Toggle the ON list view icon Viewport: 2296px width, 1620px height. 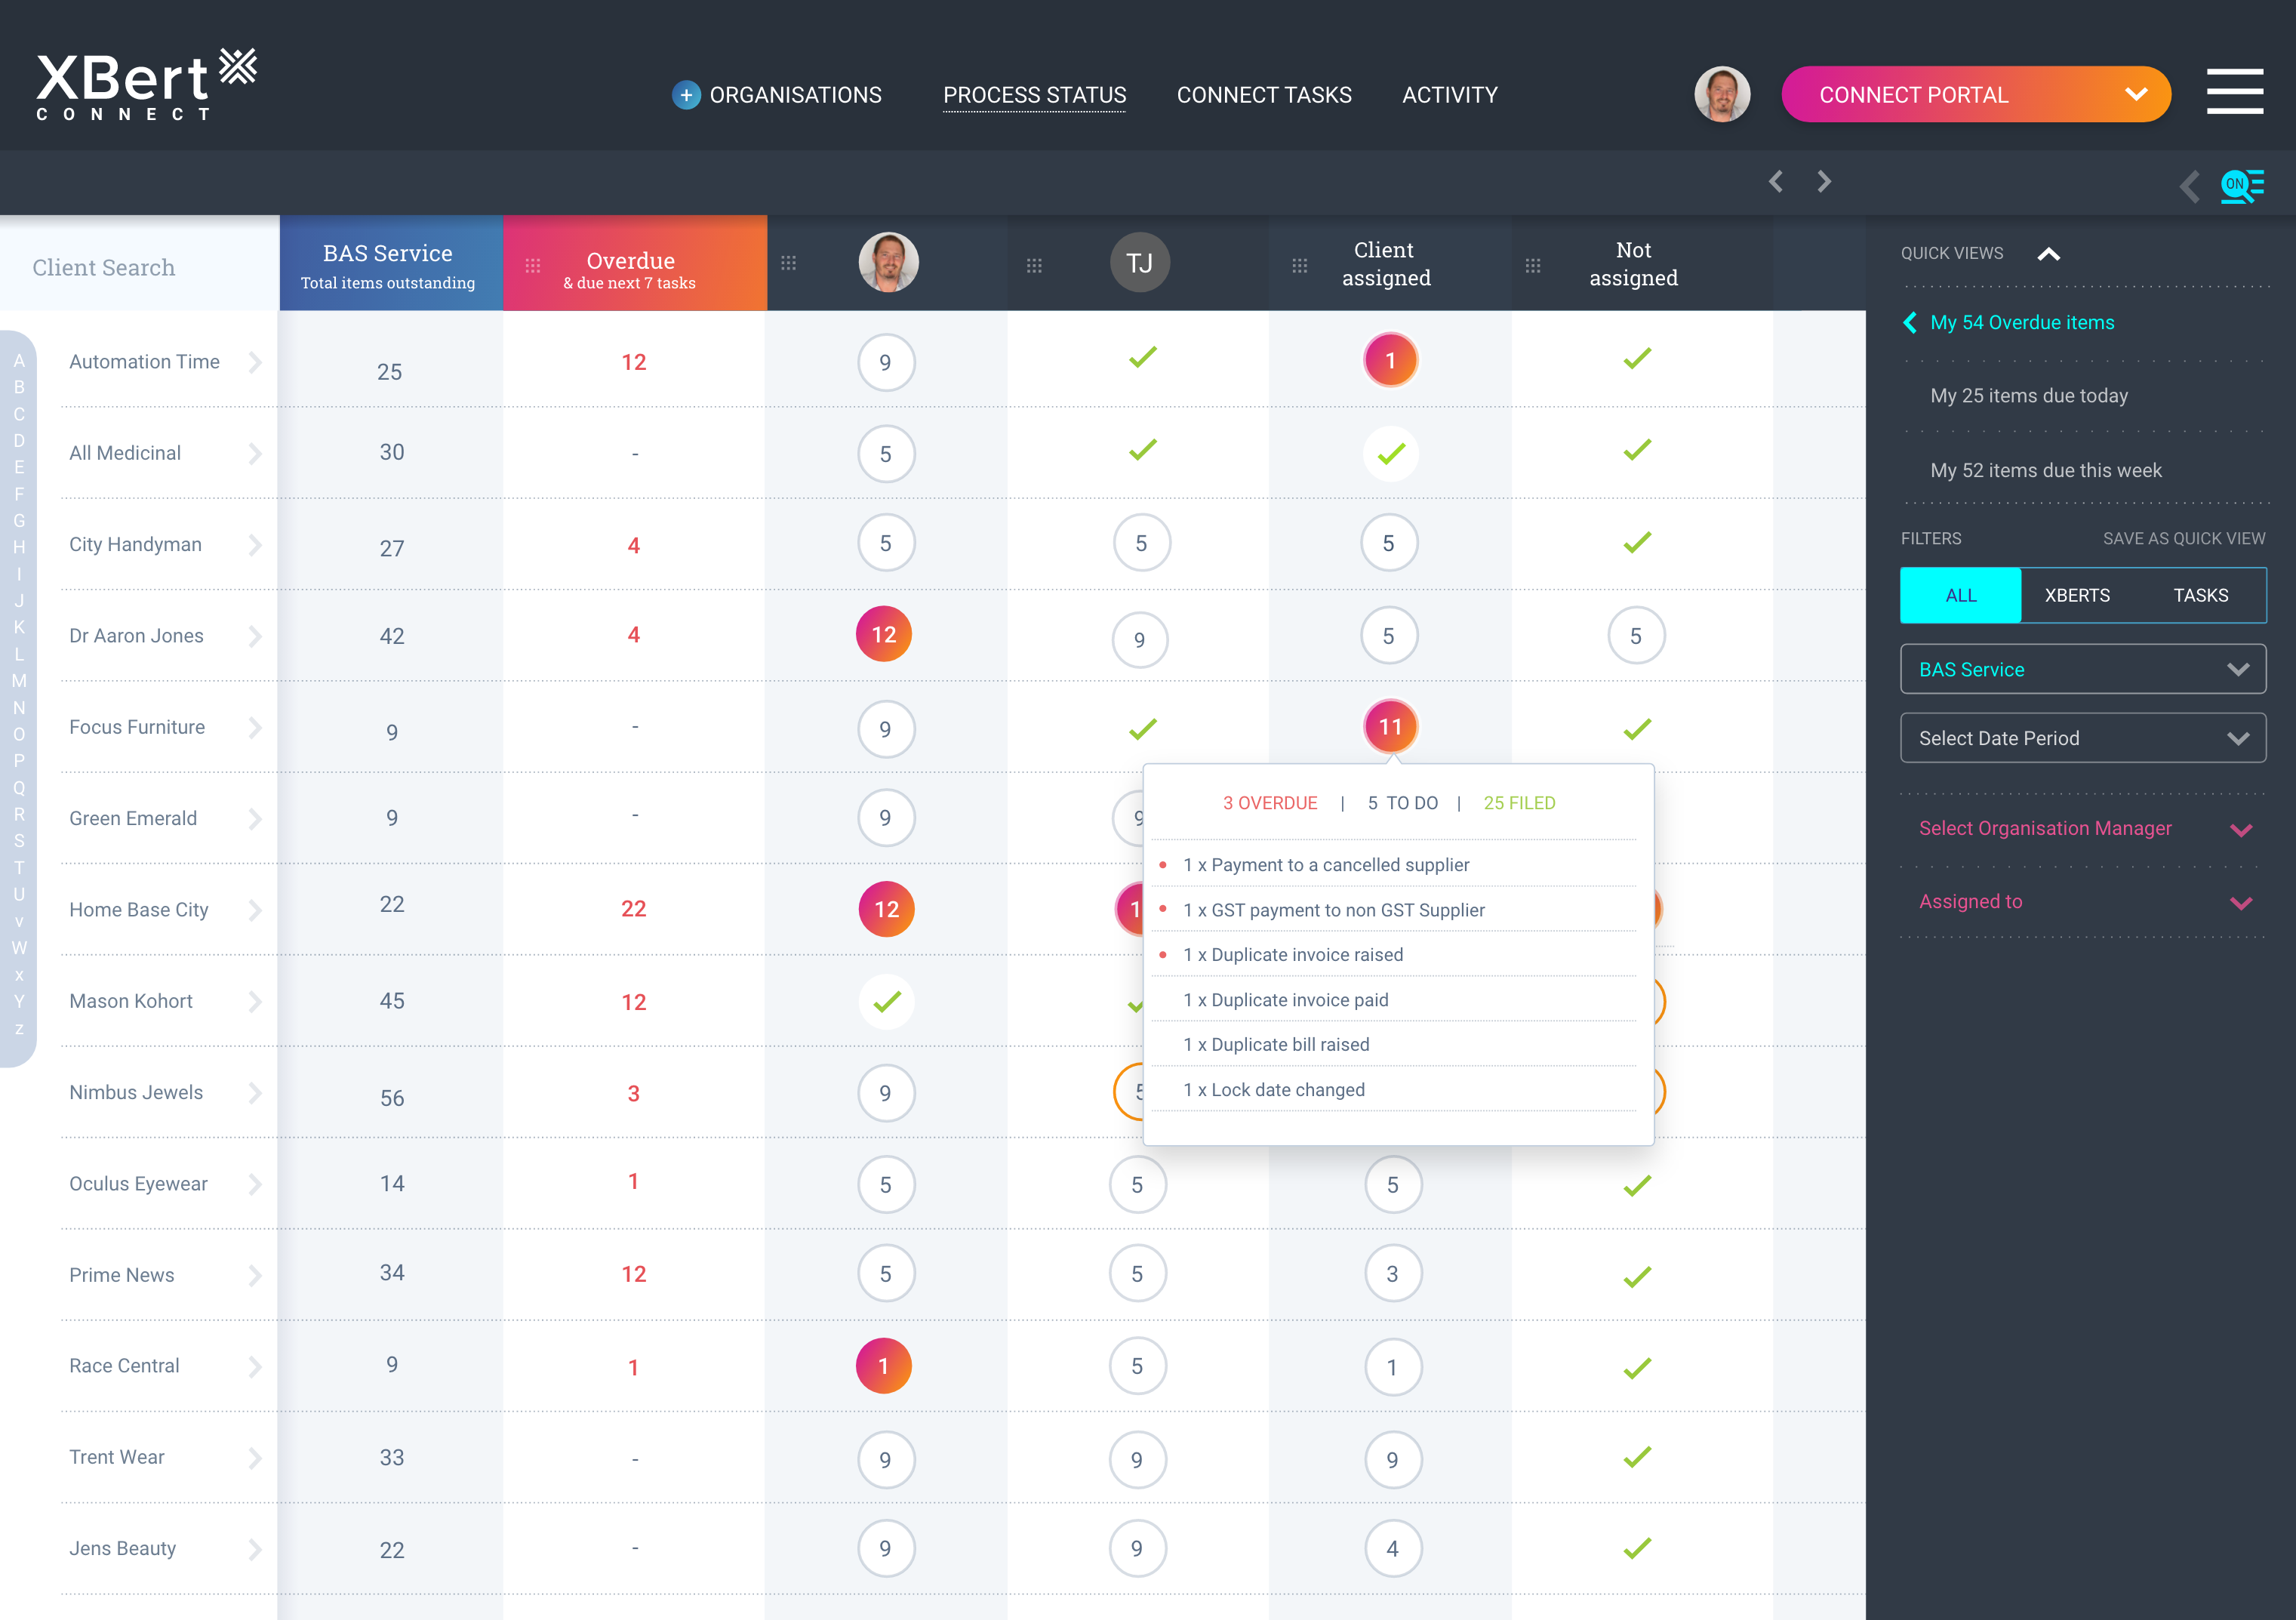[2241, 186]
